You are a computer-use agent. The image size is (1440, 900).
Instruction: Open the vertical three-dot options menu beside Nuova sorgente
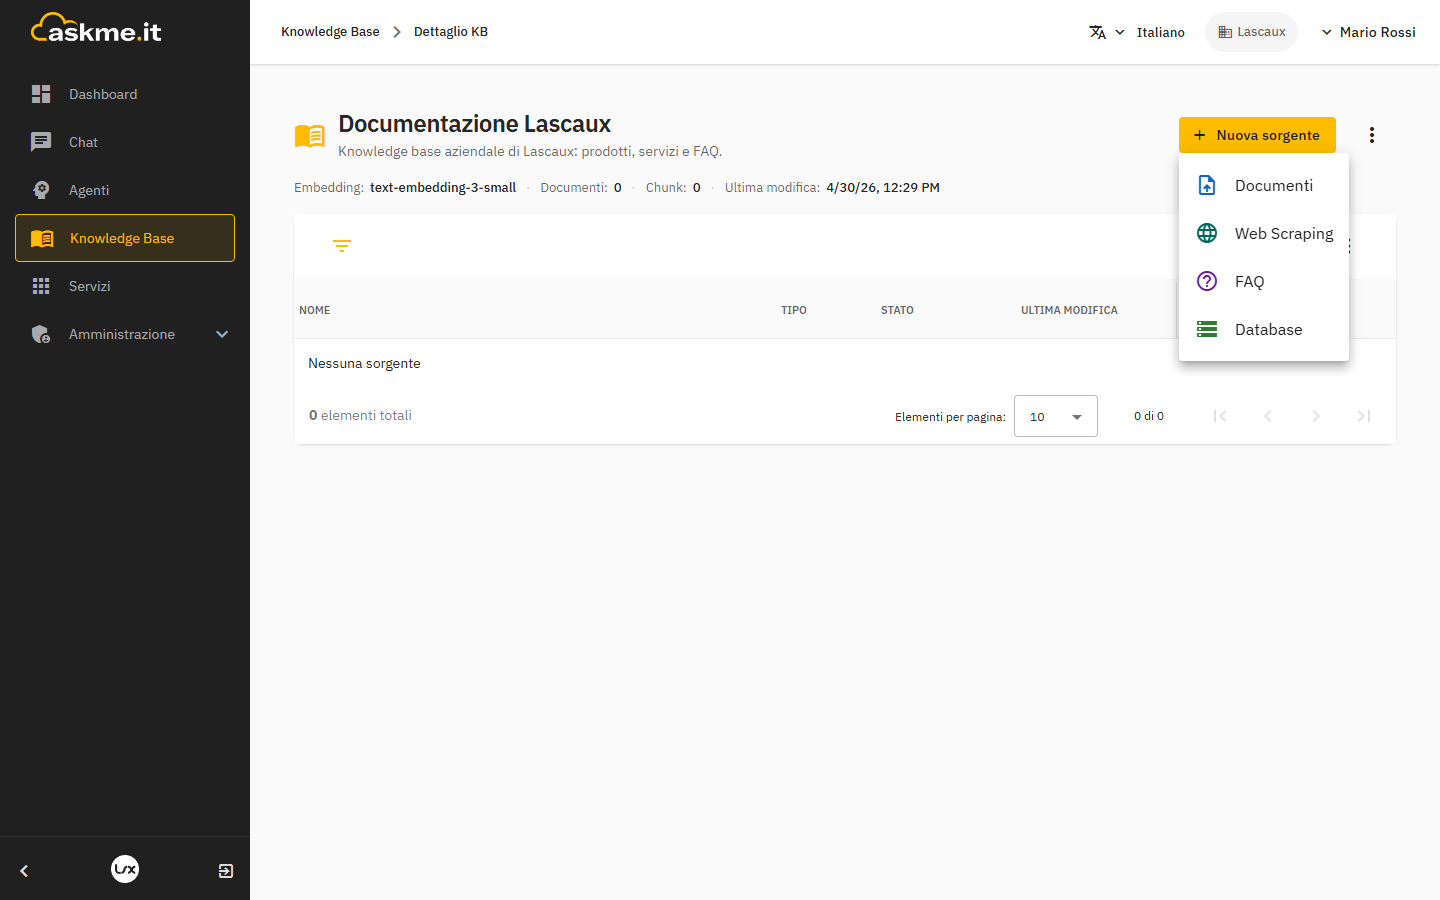click(x=1372, y=135)
